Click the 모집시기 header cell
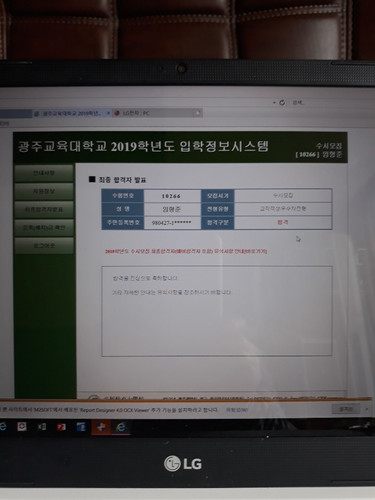 coord(218,196)
